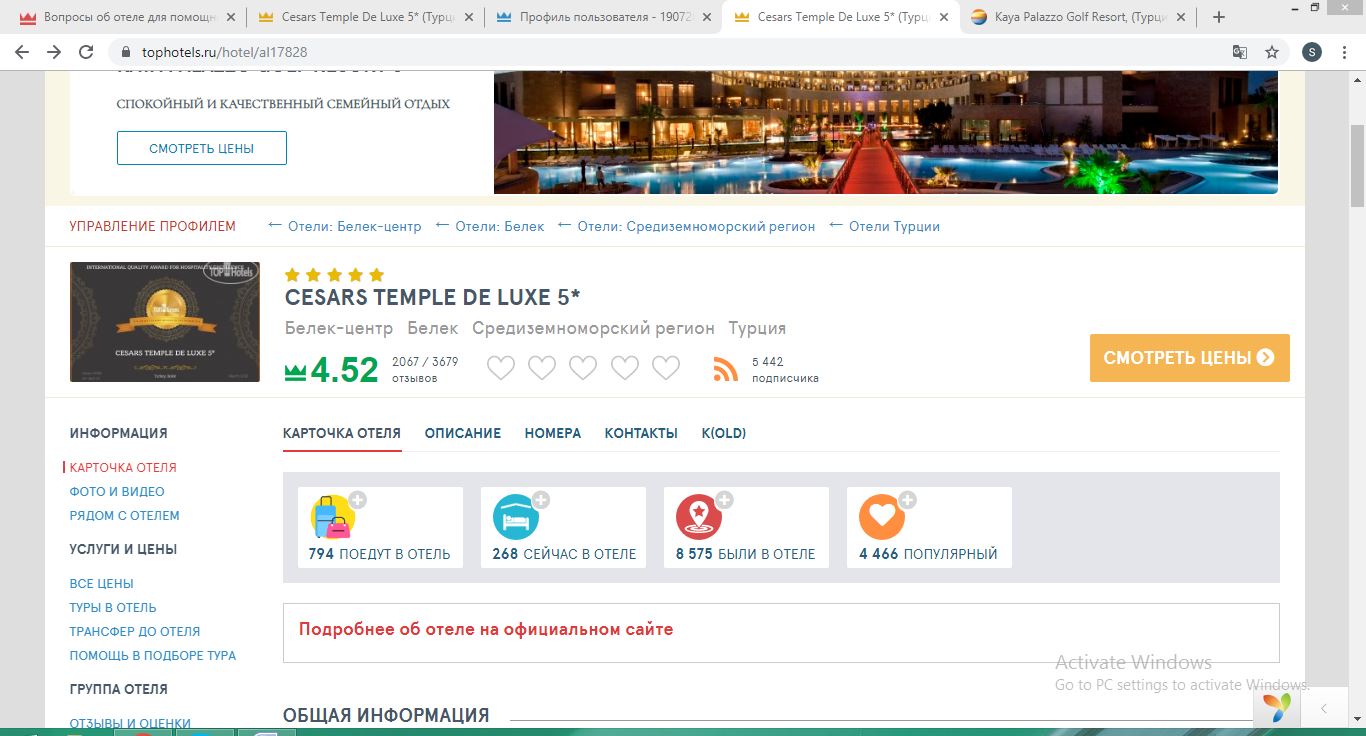1366x736 pixels.
Task: Click bed icon 'Сейчас в отеле'
Action: (x=516, y=517)
